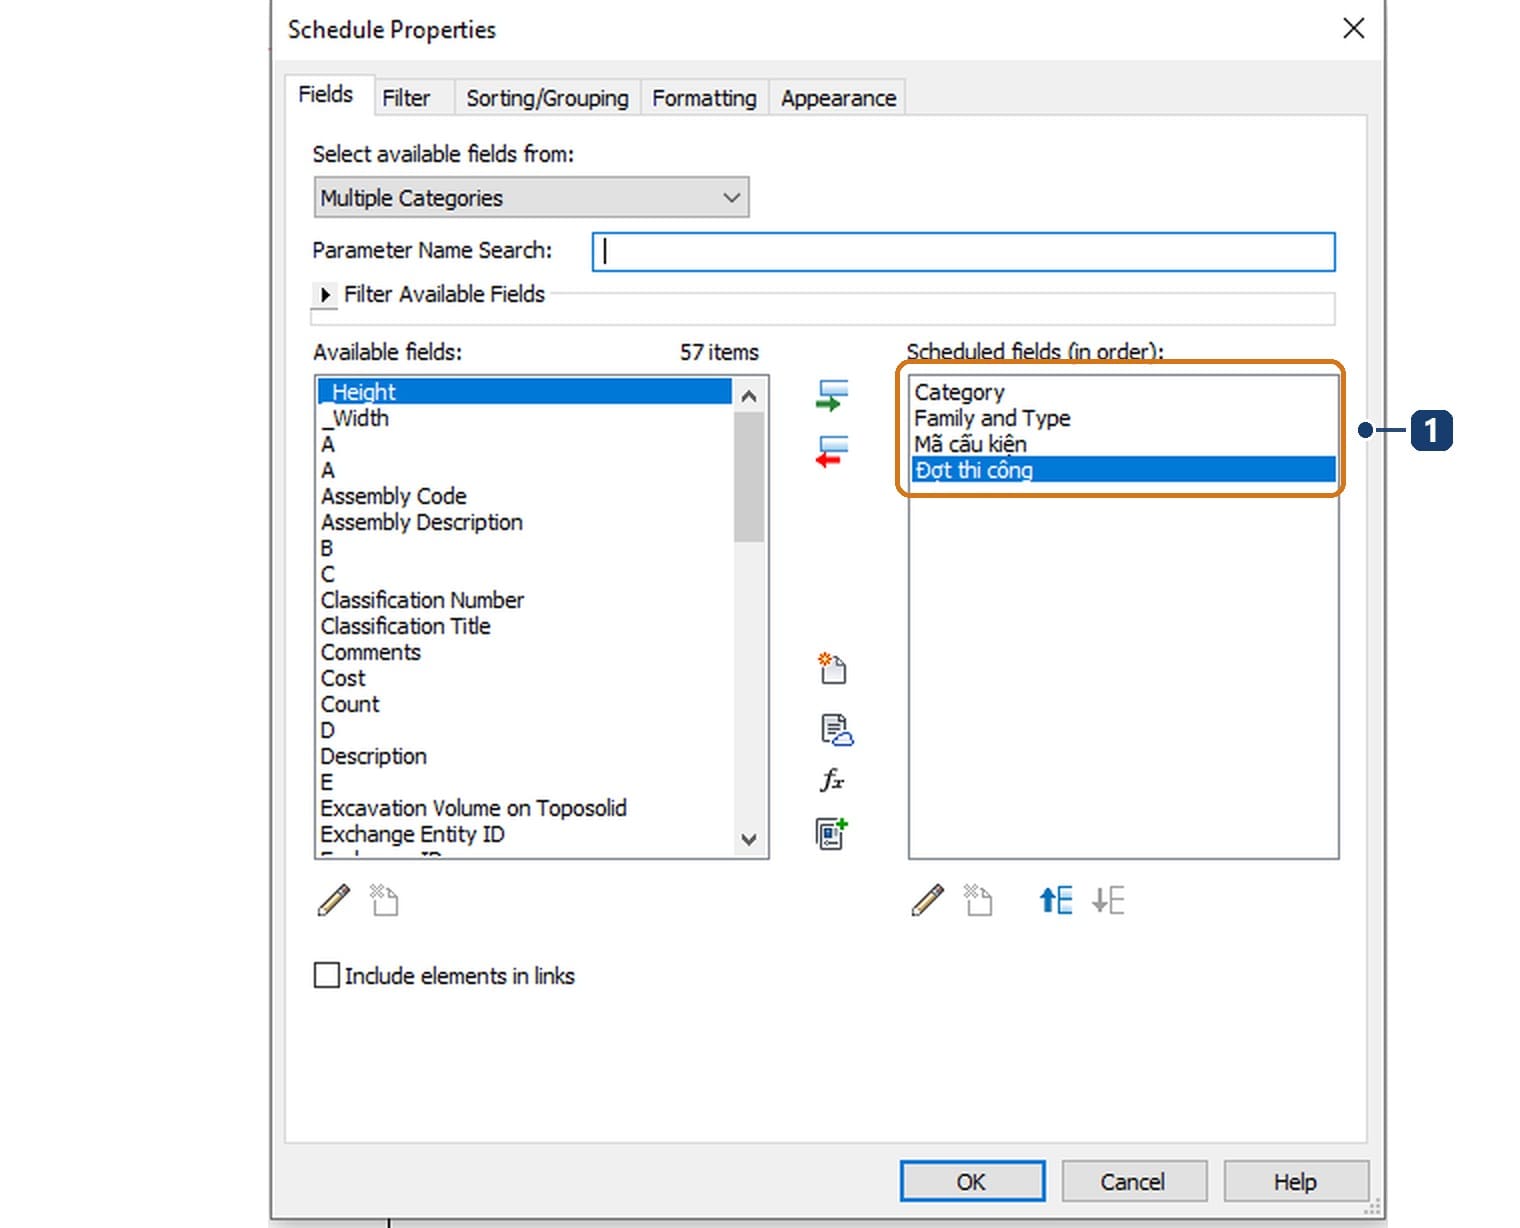Delete scheduled field parameter icon

tap(977, 900)
